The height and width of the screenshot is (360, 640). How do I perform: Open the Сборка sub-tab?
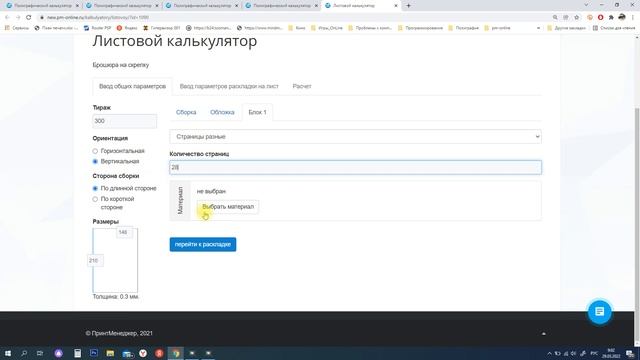tap(186, 112)
